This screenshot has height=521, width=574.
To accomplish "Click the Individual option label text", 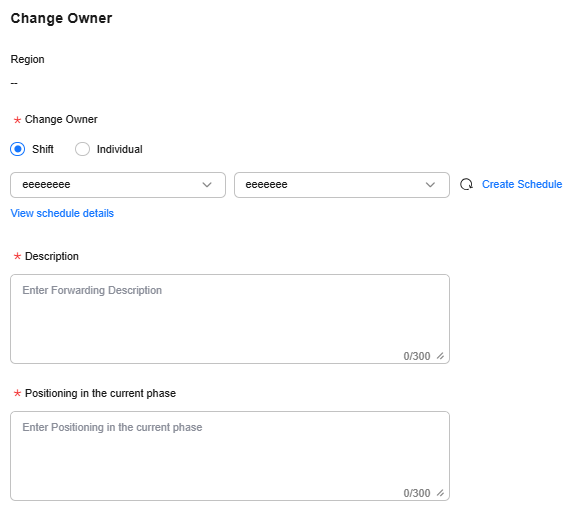I will (119, 149).
